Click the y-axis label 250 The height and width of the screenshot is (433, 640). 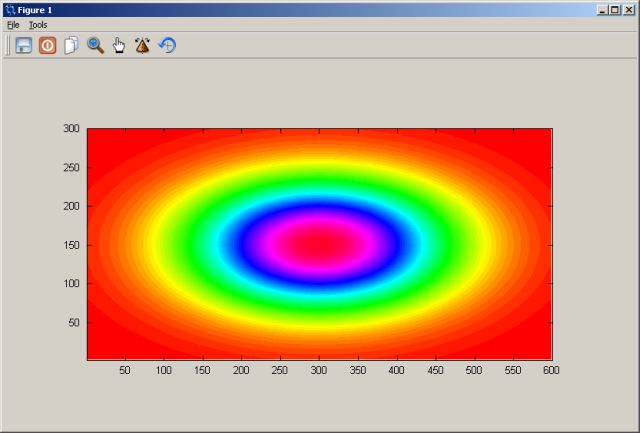(71, 167)
